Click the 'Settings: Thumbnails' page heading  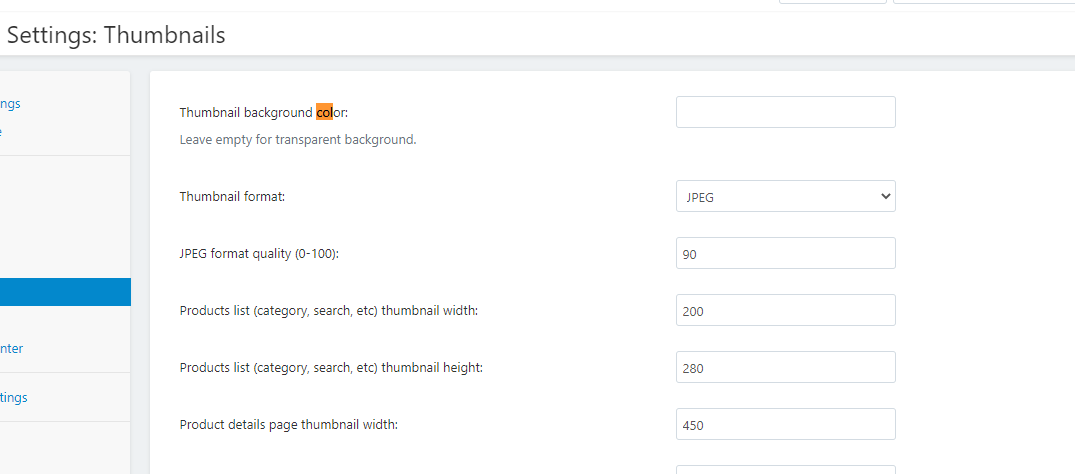[116, 35]
